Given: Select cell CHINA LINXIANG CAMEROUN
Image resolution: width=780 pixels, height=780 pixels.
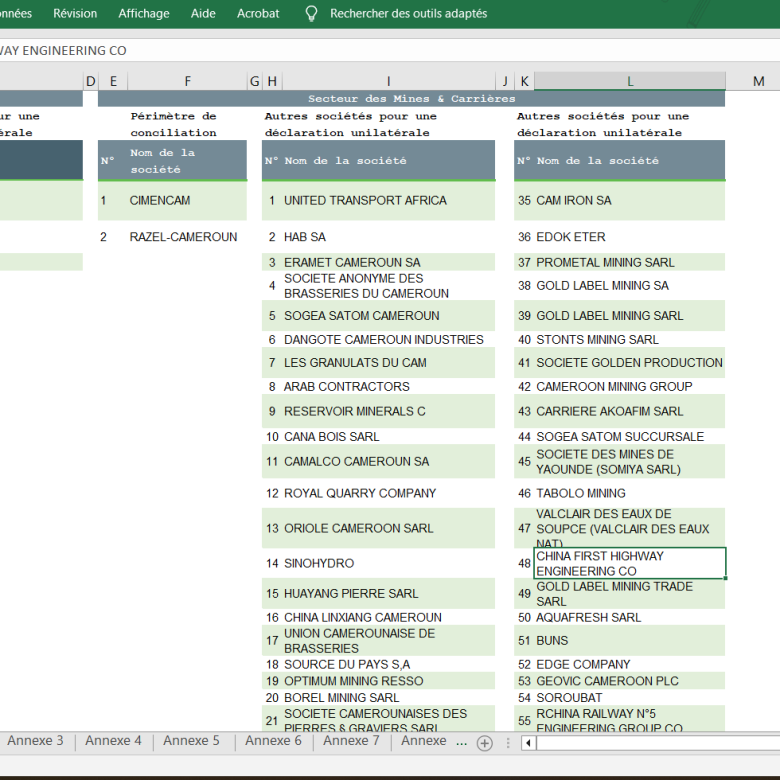Looking at the screenshot, I should 389,617.
